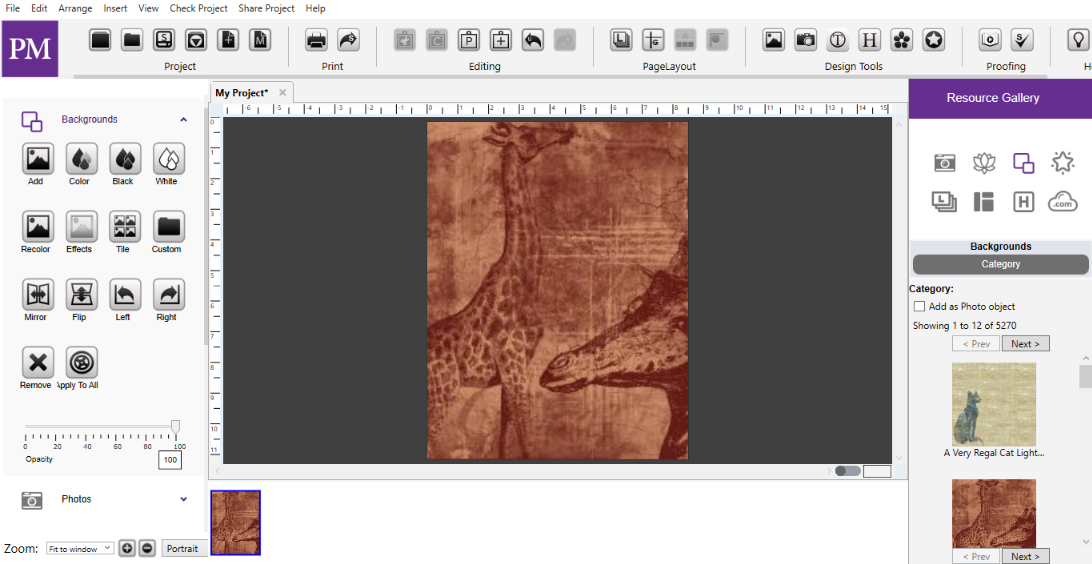Click the spell check icon in Proofing
The width and height of the screenshot is (1092, 564).
coord(1022,40)
